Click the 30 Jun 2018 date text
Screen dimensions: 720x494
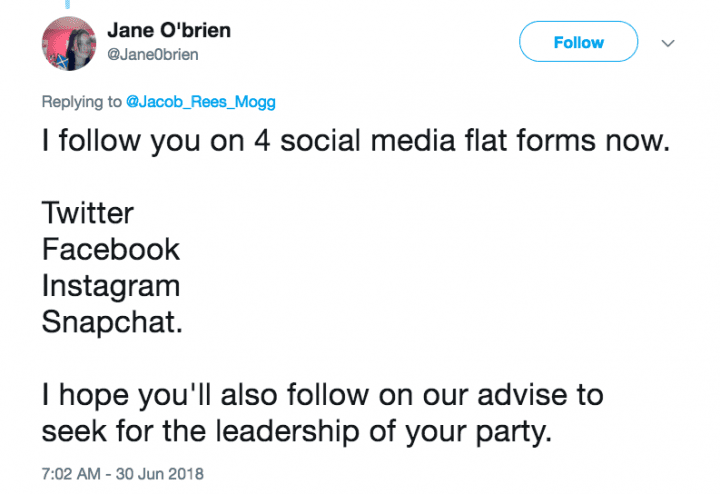[159, 473]
